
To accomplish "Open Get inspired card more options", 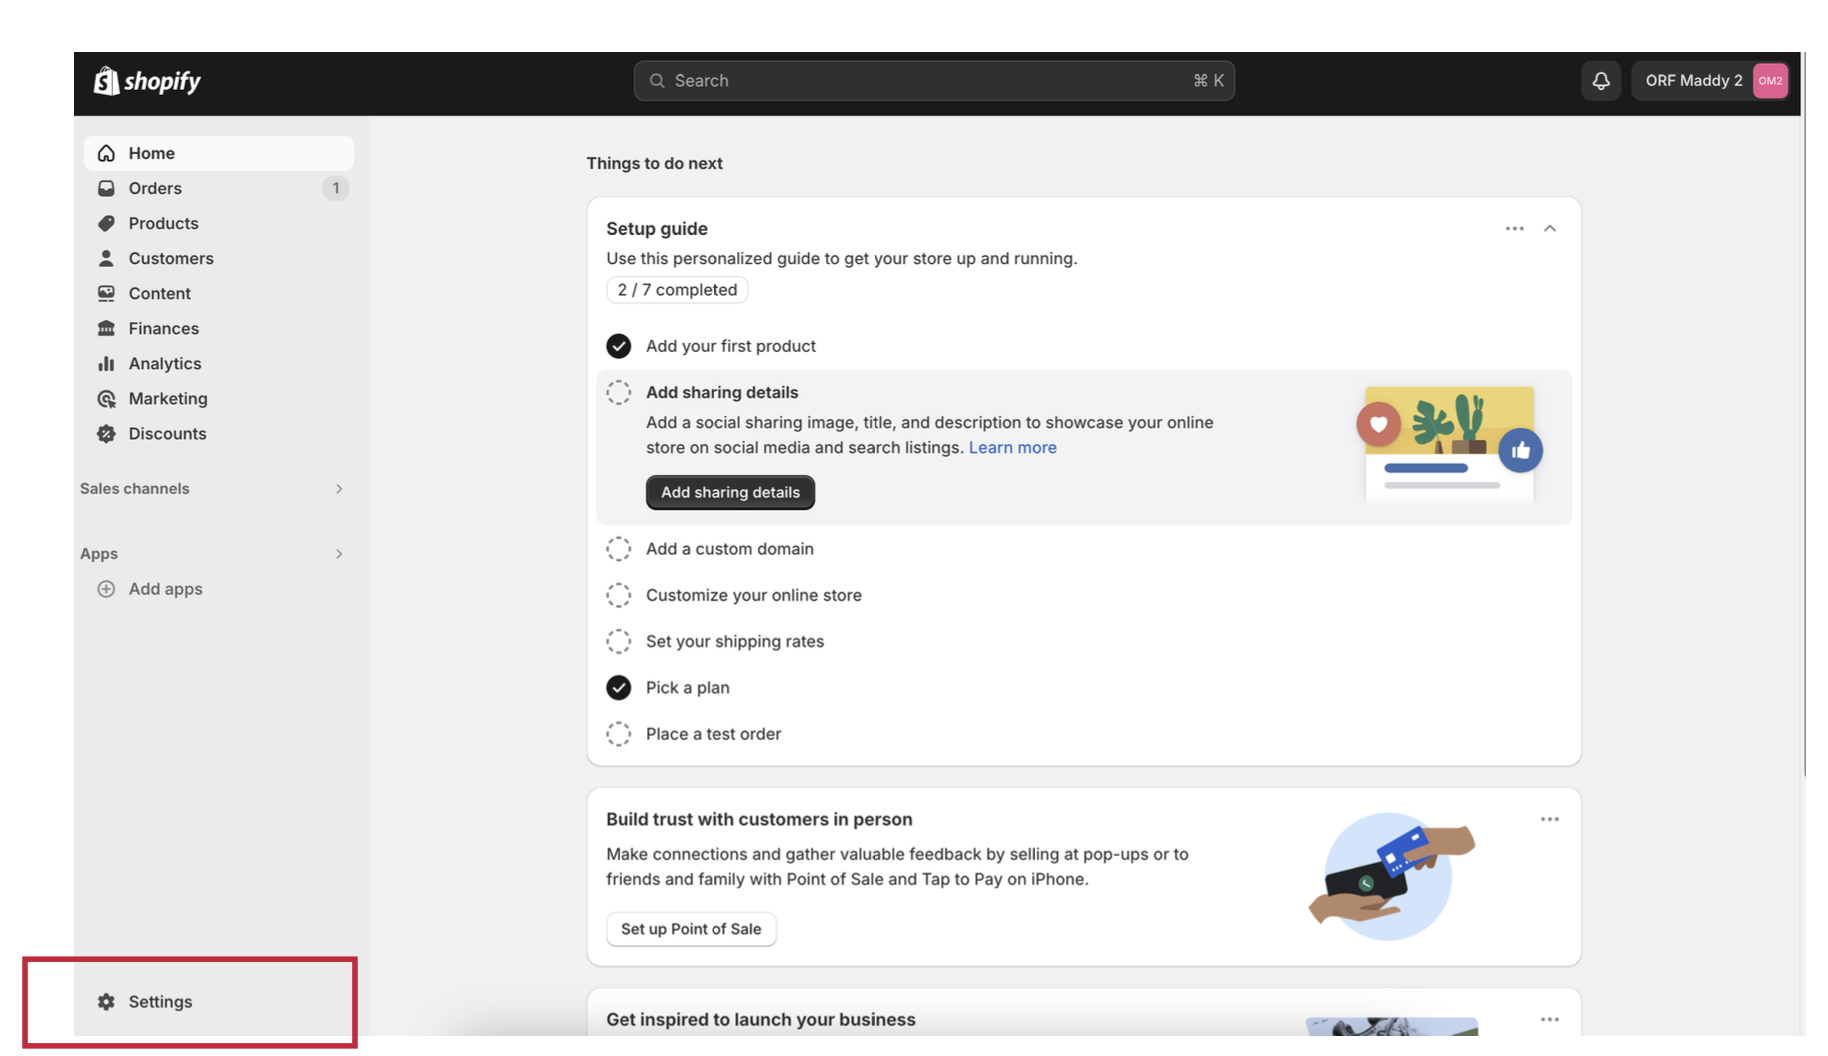I will (x=1549, y=1019).
